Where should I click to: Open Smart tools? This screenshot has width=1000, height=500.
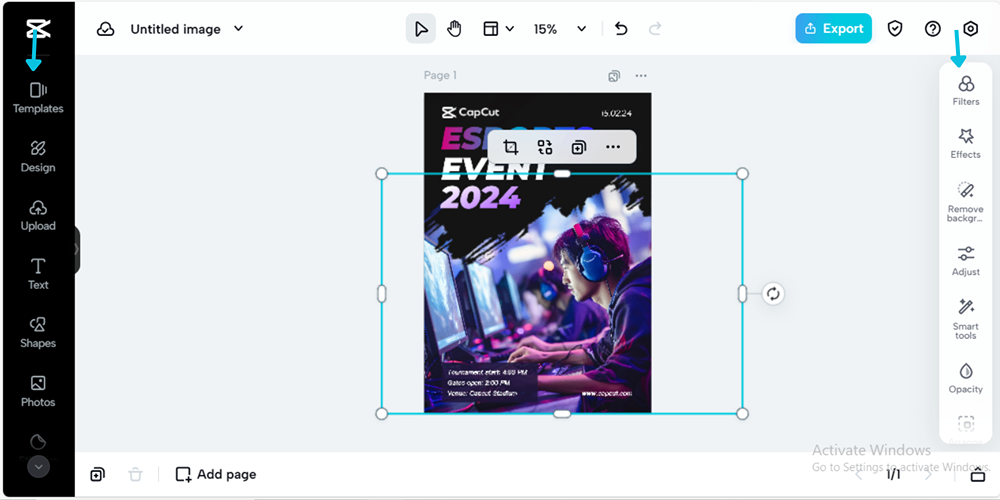point(966,320)
